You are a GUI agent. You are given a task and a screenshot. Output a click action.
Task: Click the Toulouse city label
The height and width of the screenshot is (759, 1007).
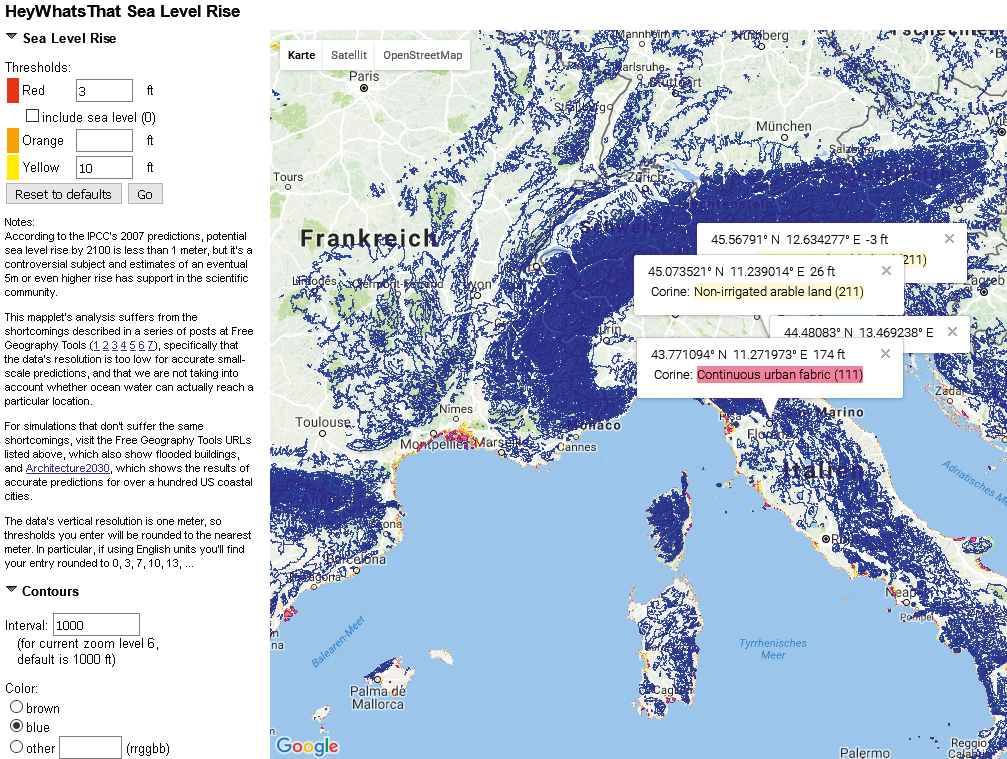click(323, 423)
